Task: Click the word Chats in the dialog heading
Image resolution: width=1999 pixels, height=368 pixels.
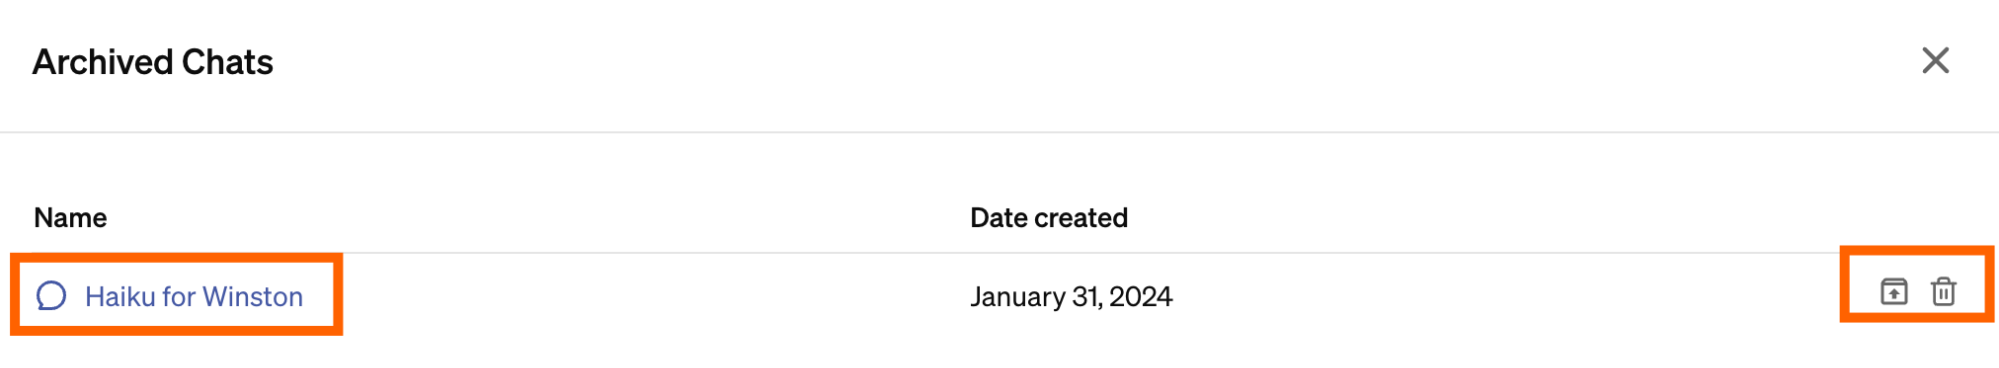Action: [x=227, y=62]
